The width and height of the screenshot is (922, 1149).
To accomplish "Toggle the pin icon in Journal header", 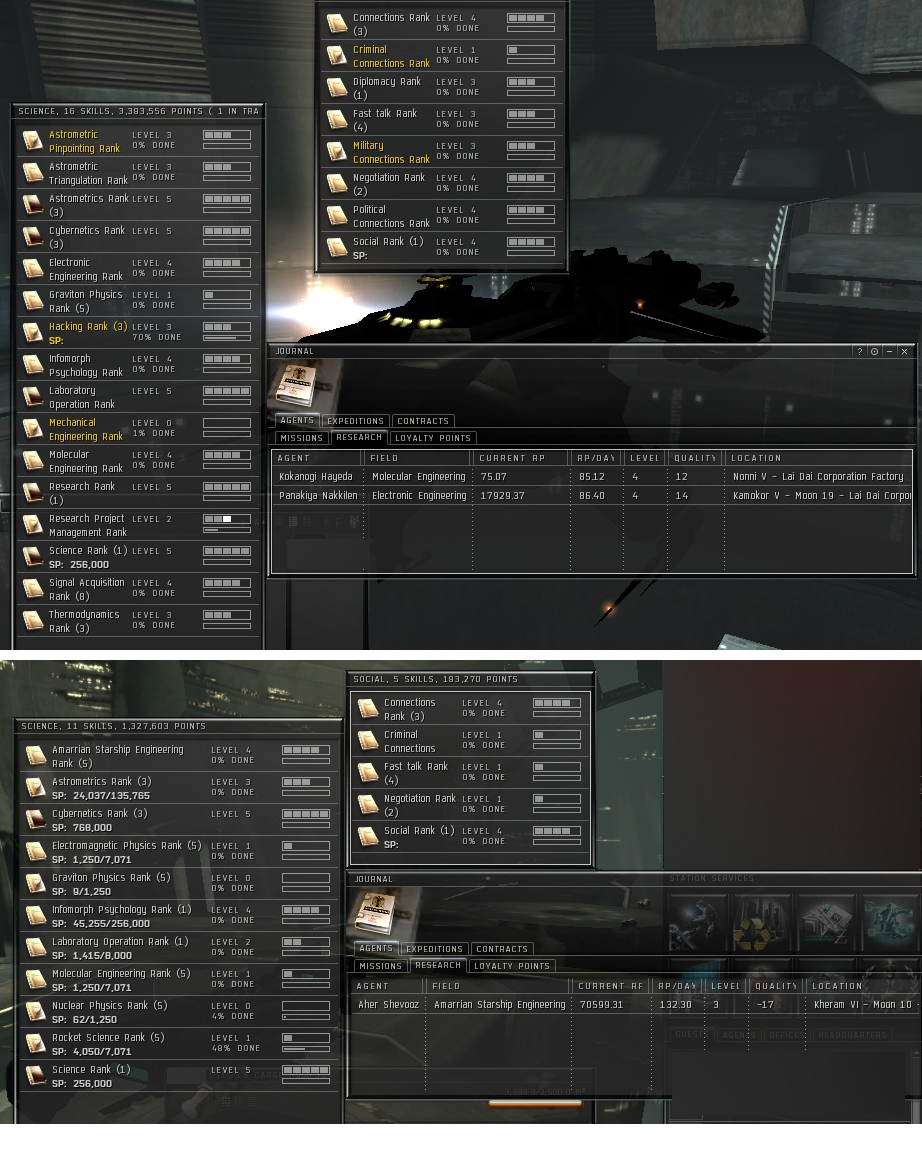I will click(x=874, y=352).
